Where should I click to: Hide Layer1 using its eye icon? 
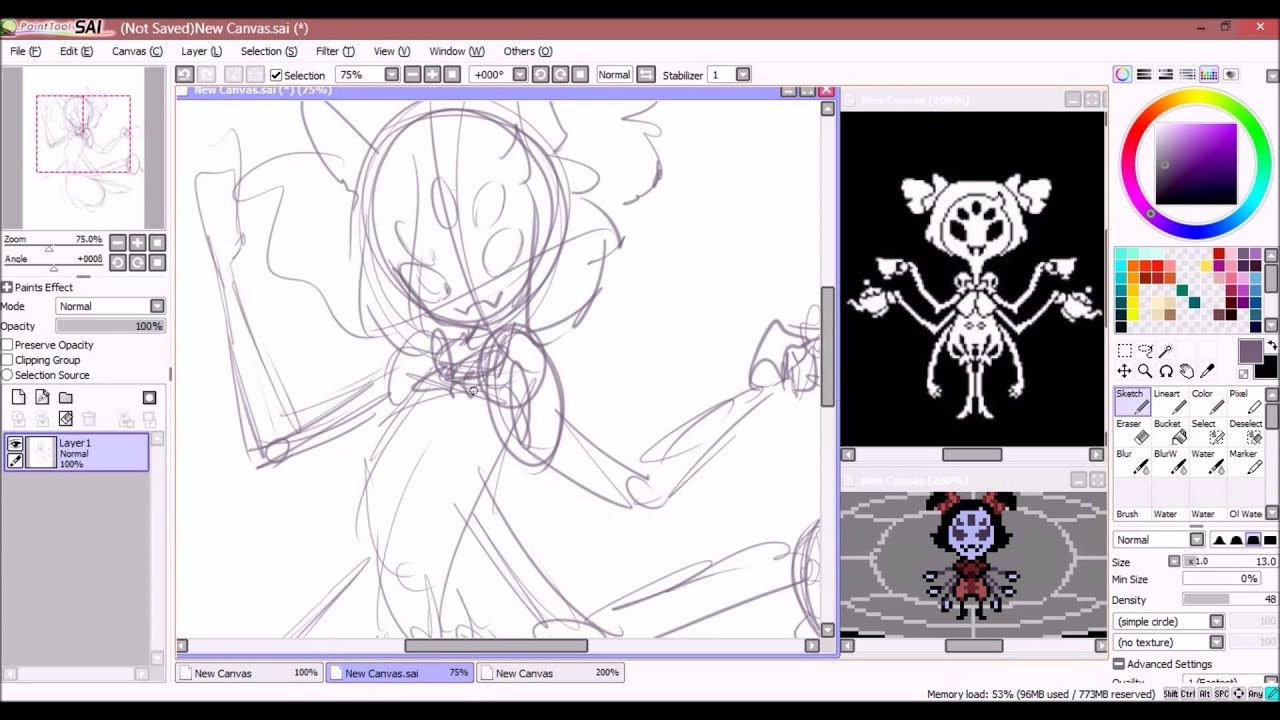15,444
